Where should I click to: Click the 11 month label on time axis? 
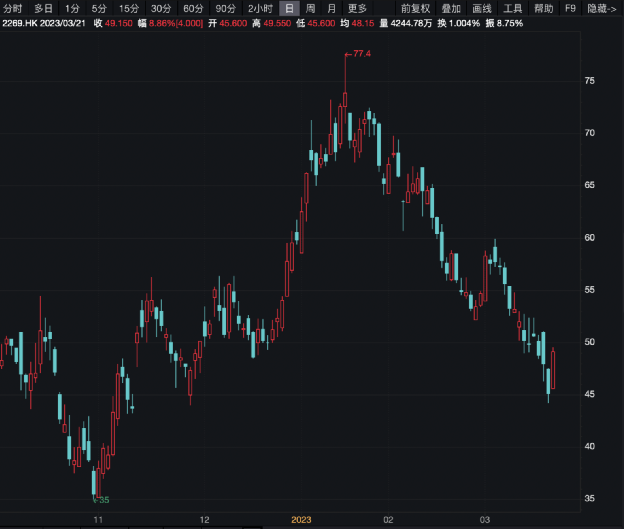(x=98, y=520)
